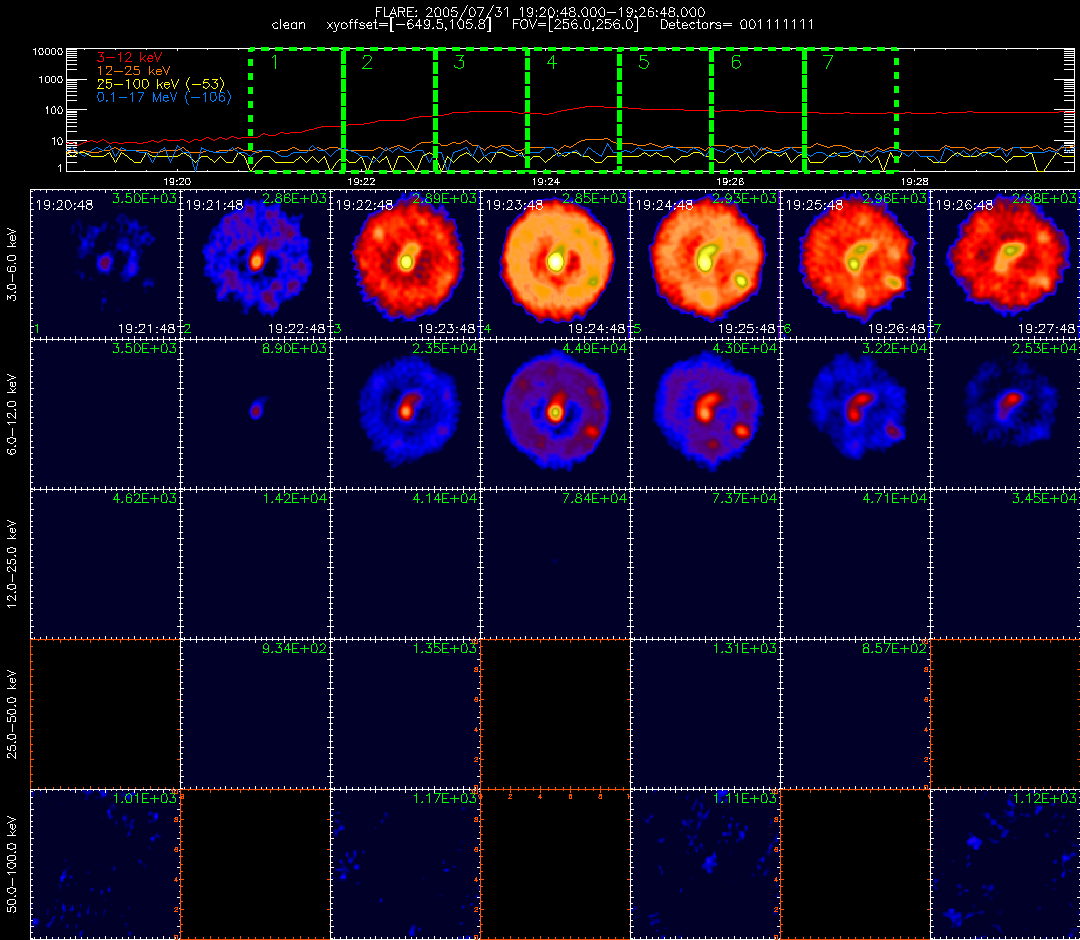Open the 50.0-100.0 keV image labeled 1.11E+03
Screen dimensions: 1080x940
click(x=706, y=865)
